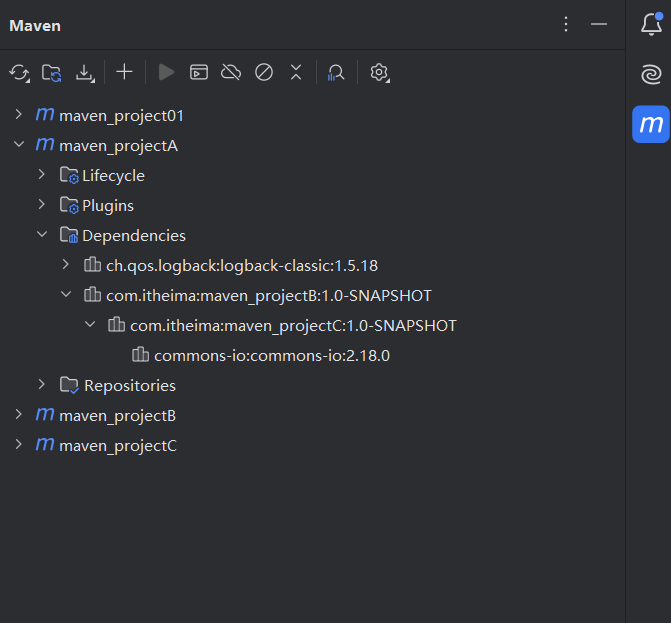This screenshot has height=623, width=671.
Task: Open Maven settings gear icon
Action: coord(380,73)
